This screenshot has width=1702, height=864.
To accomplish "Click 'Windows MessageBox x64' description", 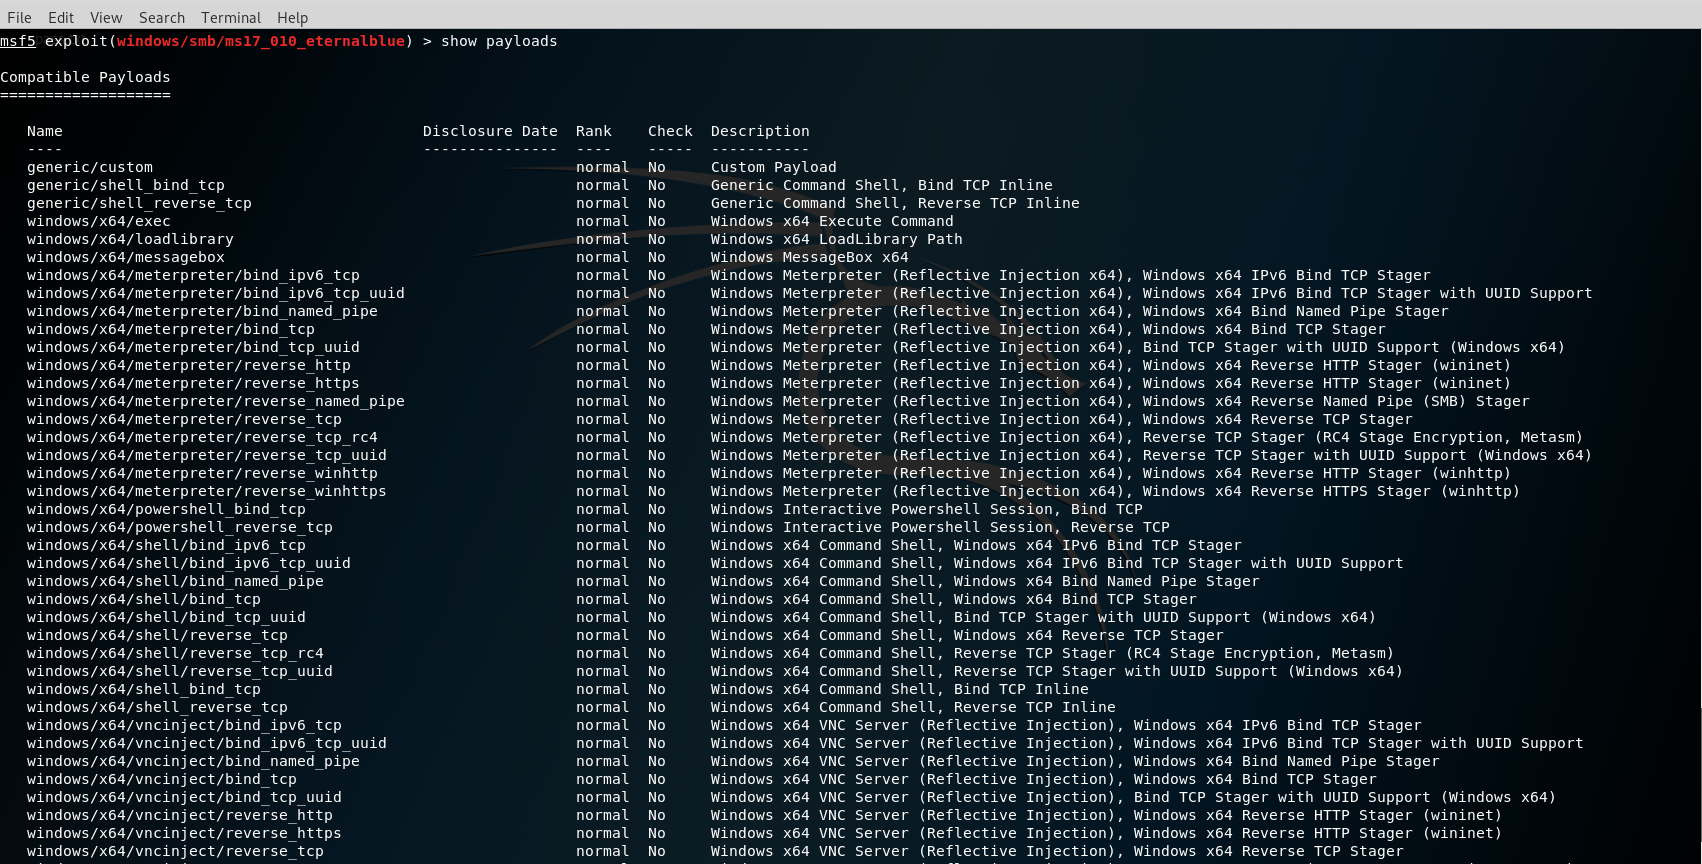I will (810, 257).
